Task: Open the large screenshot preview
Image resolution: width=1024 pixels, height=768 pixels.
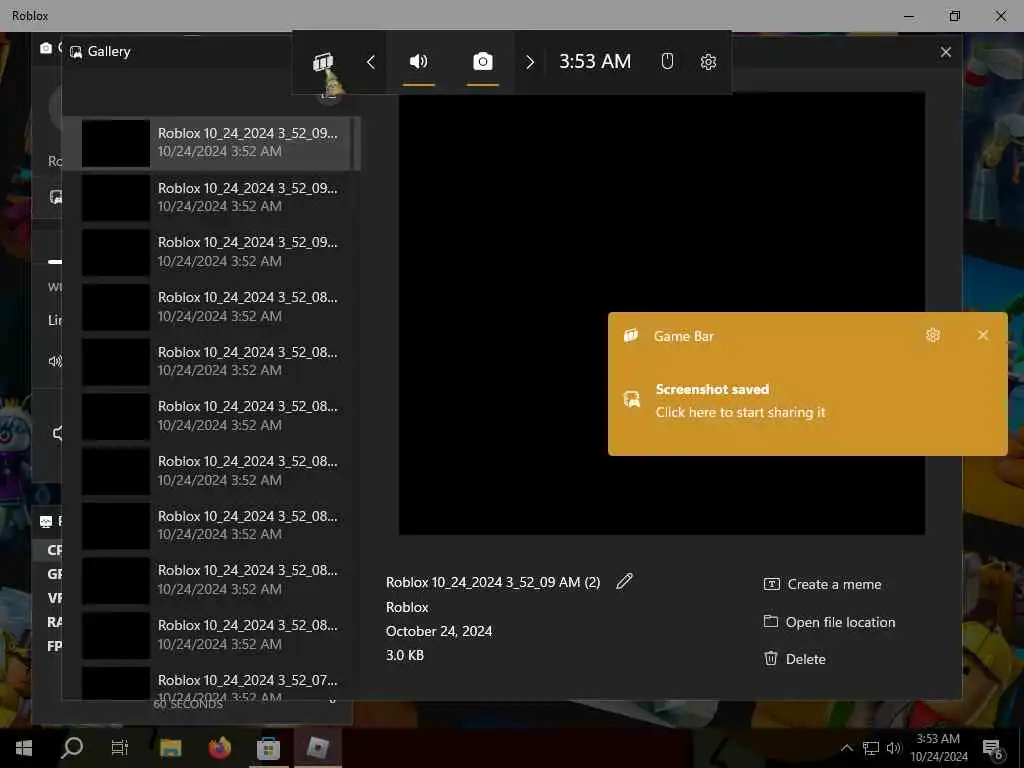Action: [x=662, y=313]
